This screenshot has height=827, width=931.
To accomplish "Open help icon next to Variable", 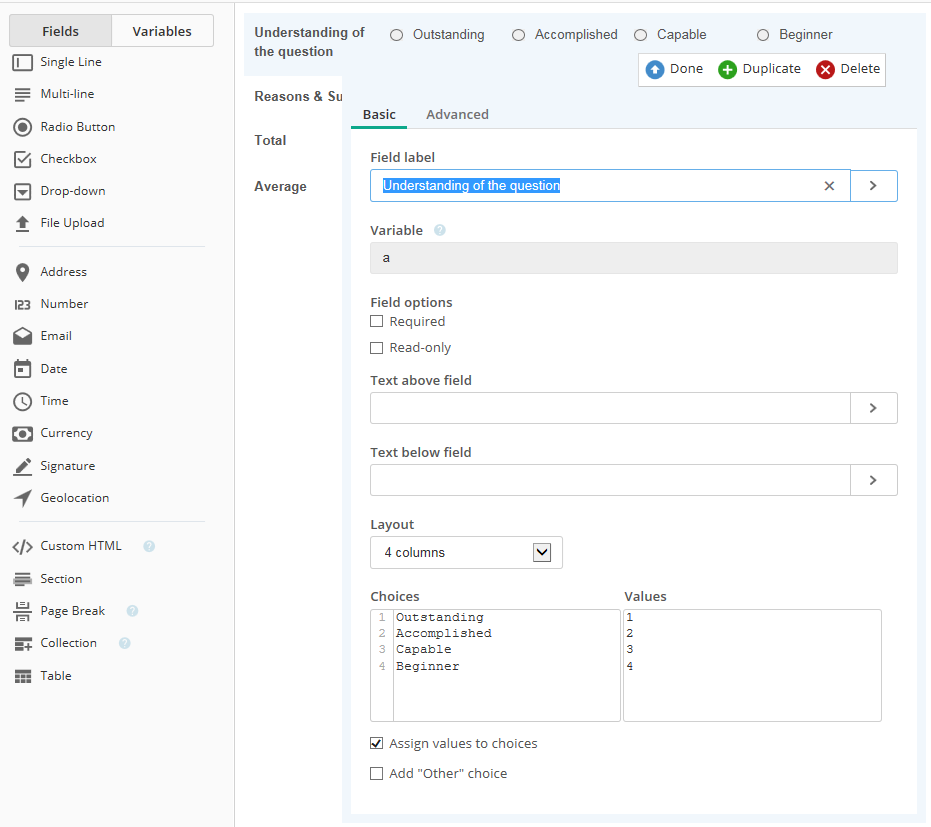I will pyautogui.click(x=439, y=230).
